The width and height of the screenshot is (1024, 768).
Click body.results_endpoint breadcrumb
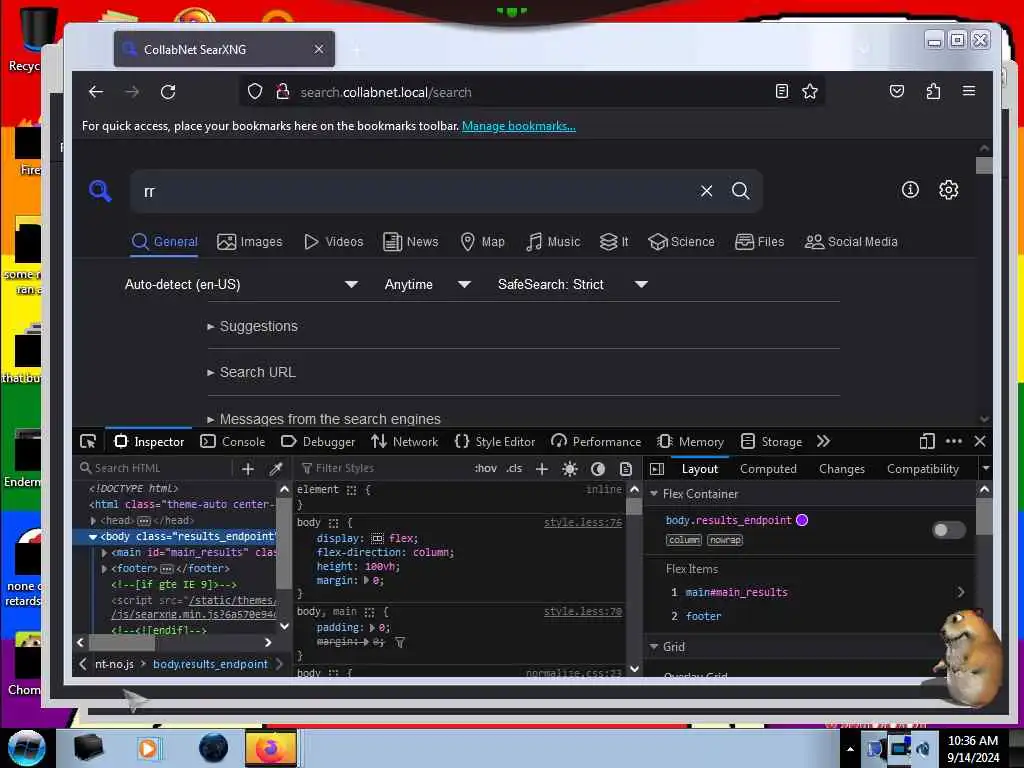pos(210,664)
